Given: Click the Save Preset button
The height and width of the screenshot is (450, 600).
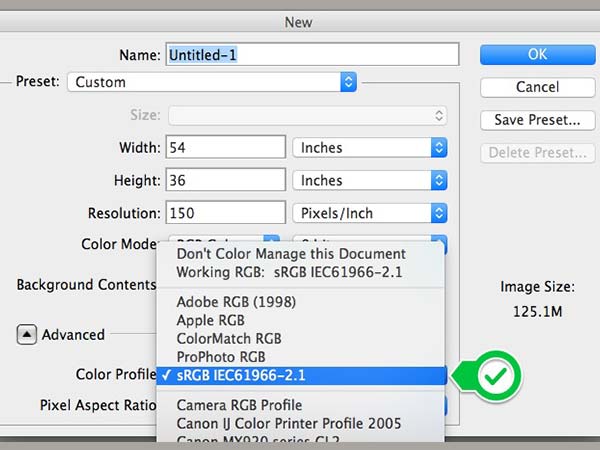Looking at the screenshot, I should (x=537, y=120).
